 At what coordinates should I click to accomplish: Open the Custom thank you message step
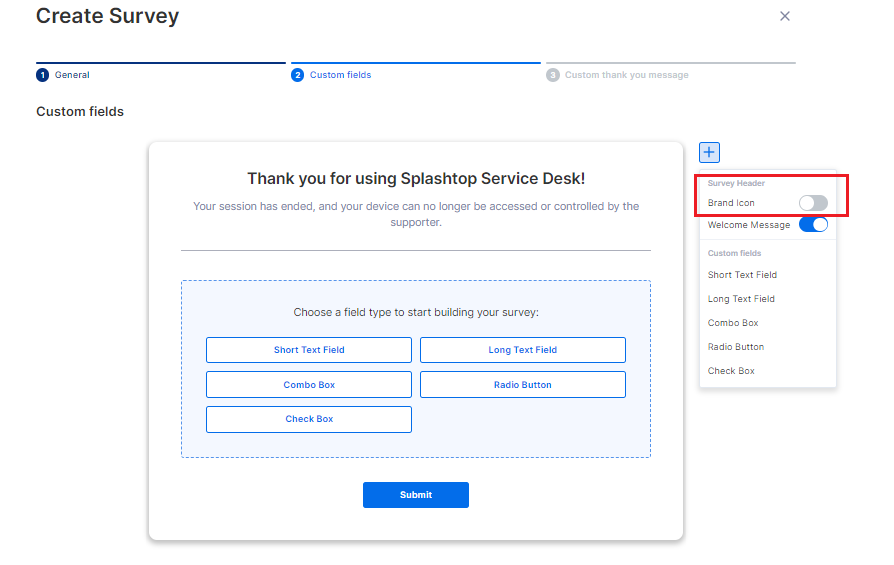click(x=617, y=75)
